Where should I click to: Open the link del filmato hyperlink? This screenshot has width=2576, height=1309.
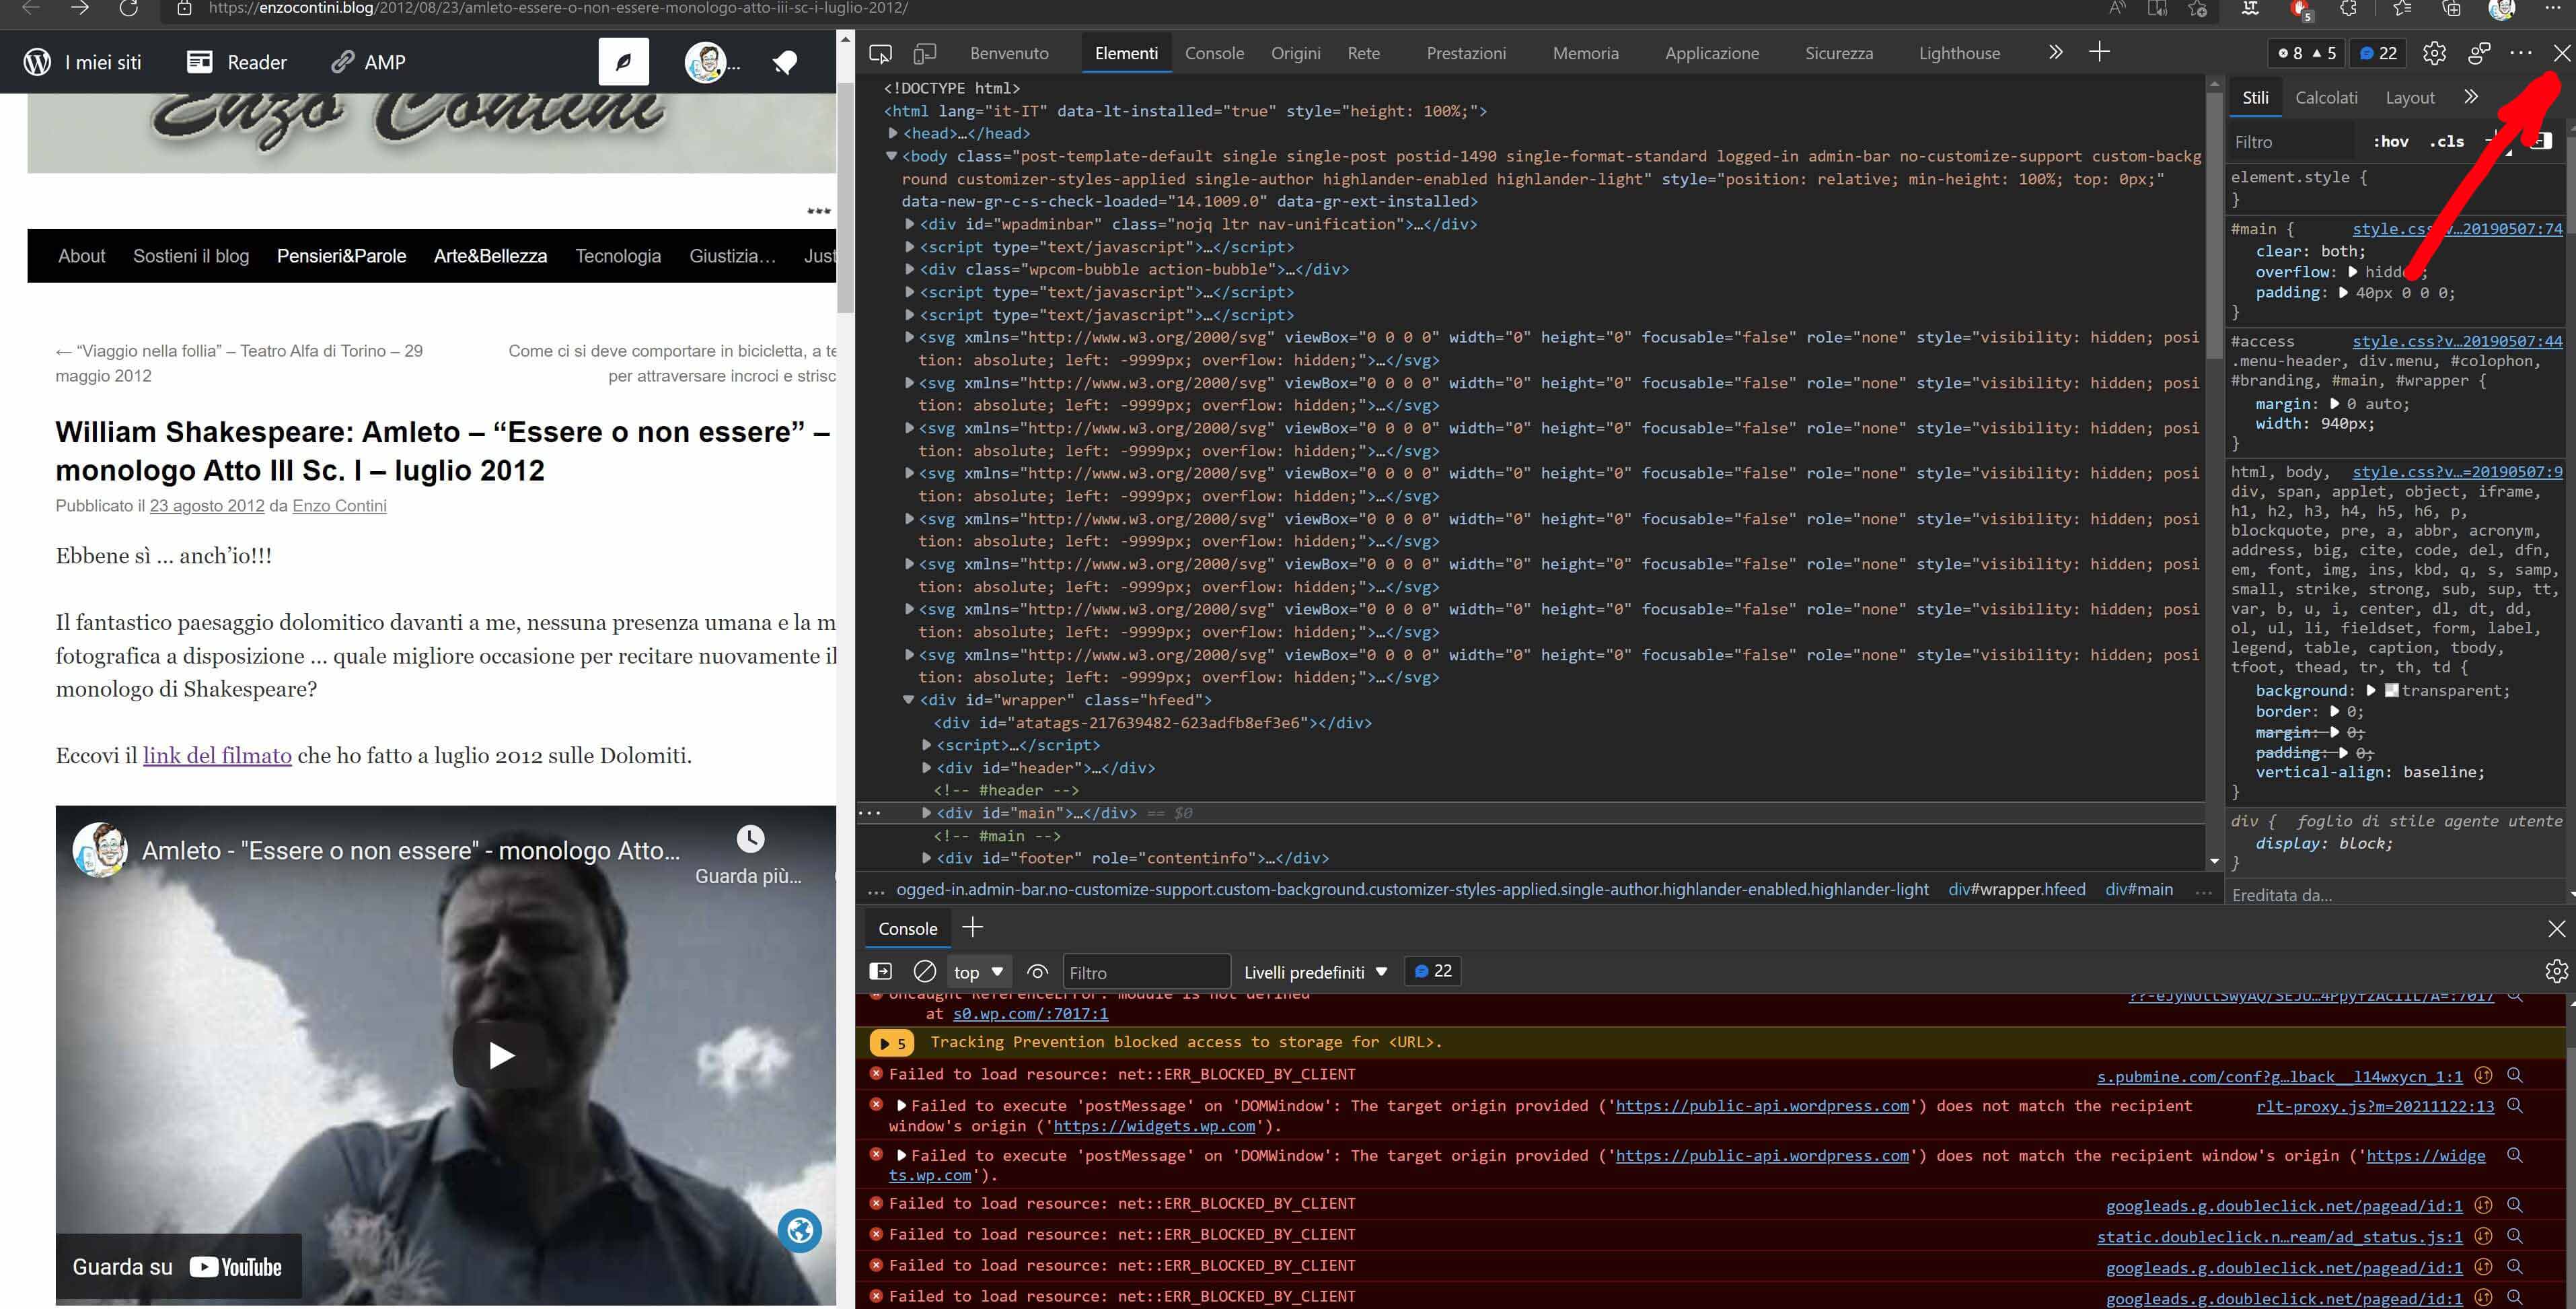pos(217,755)
